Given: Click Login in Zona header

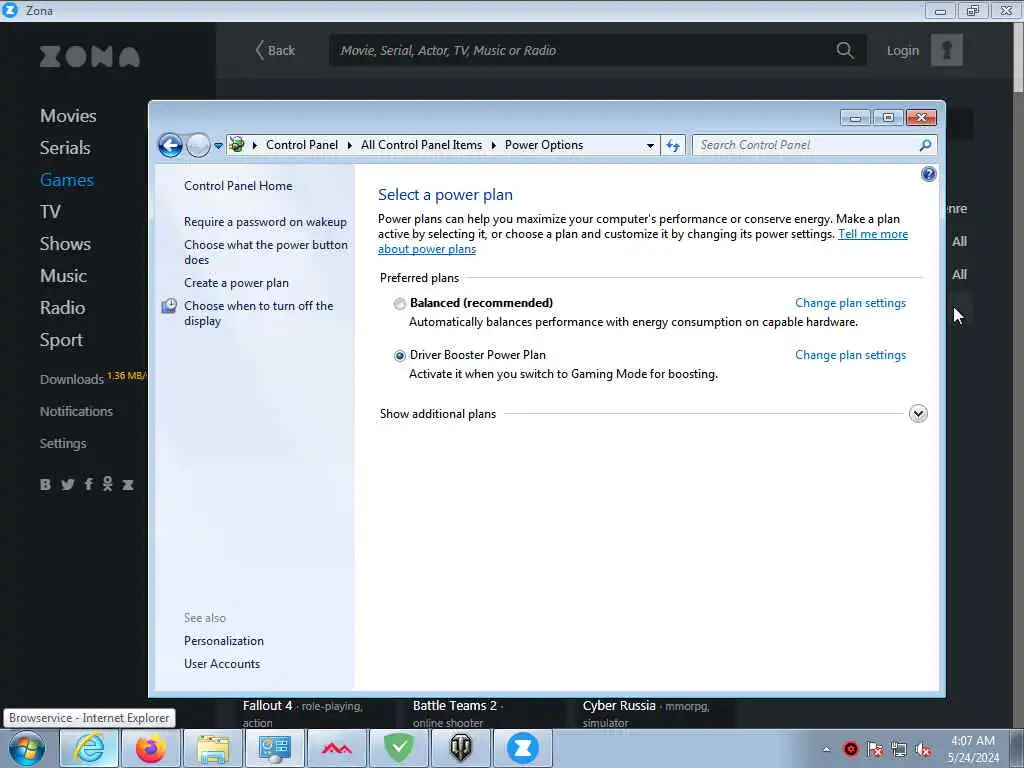Looking at the screenshot, I should tap(903, 51).
